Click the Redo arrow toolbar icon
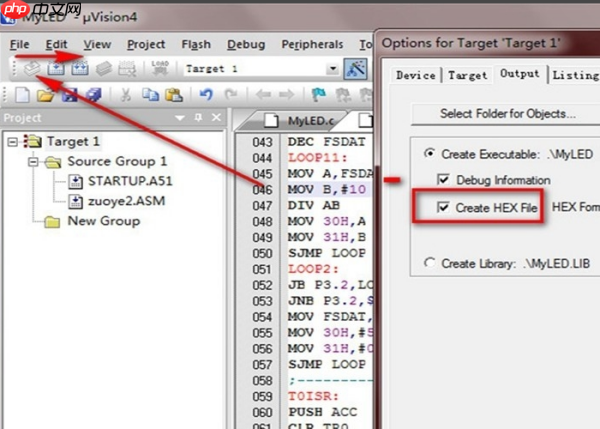Screen dimensions: 600x429 click(230, 94)
